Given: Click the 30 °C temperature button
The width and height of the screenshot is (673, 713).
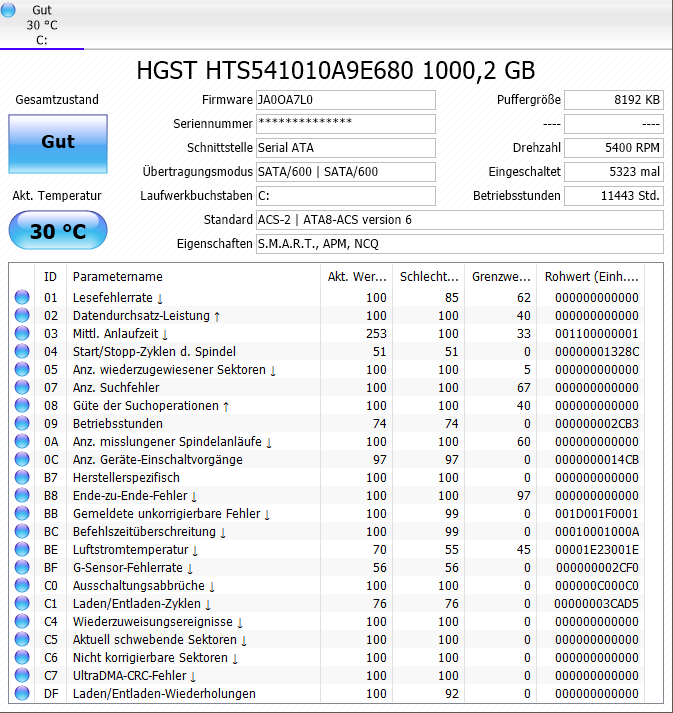Looking at the screenshot, I should pos(58,231).
